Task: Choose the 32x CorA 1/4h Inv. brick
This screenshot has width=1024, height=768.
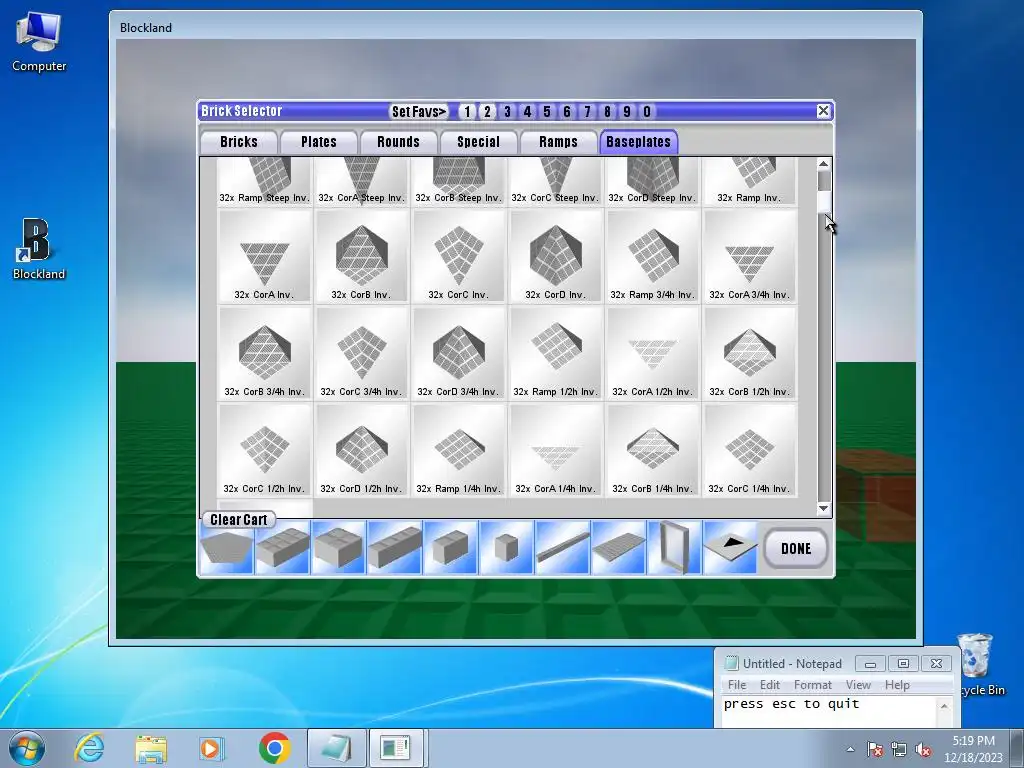Action: click(555, 450)
